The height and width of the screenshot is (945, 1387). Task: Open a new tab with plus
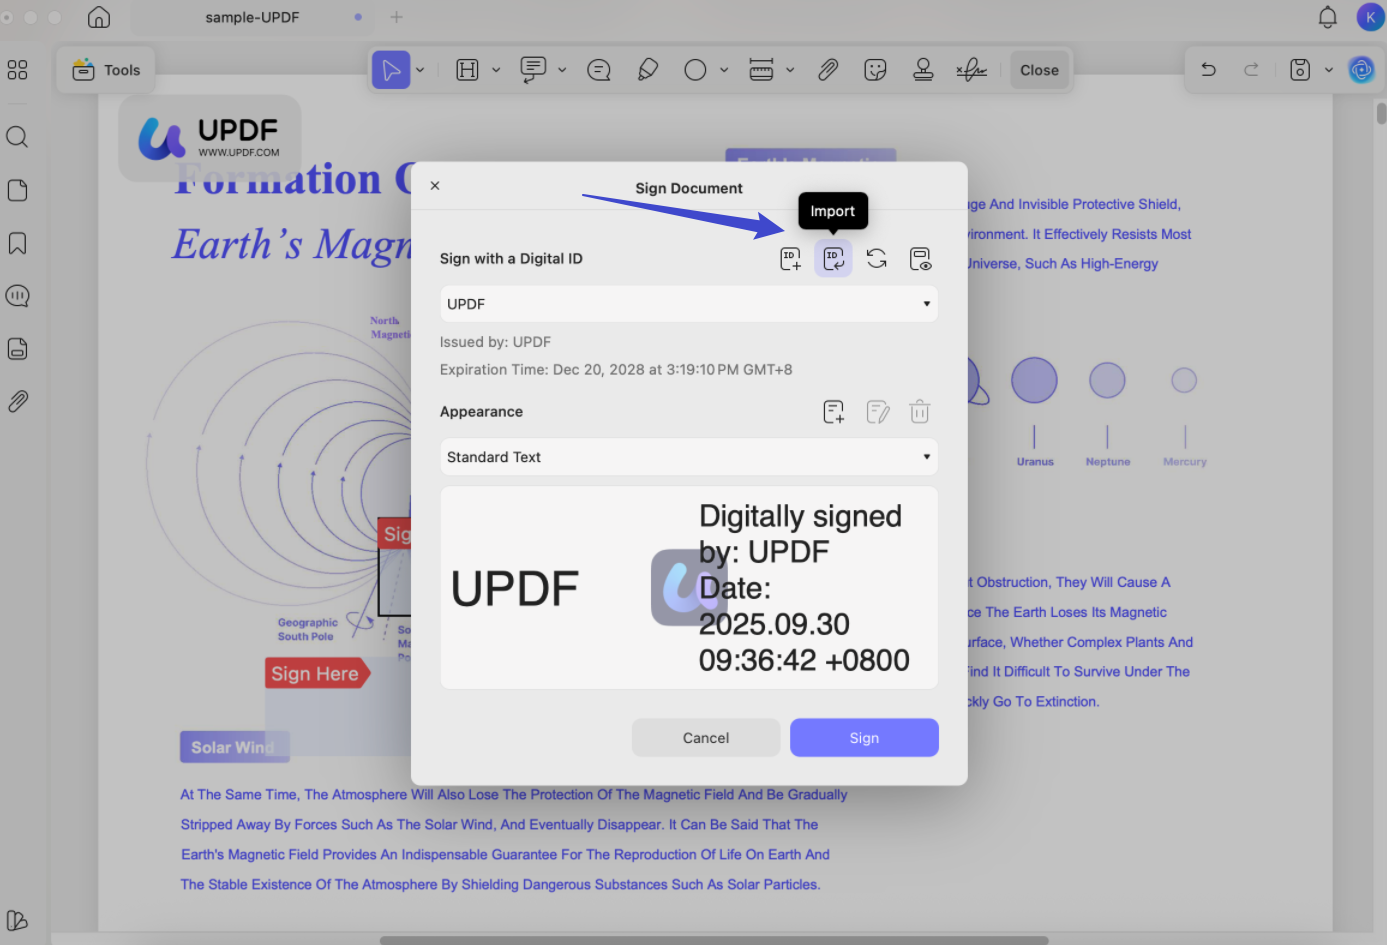(x=396, y=17)
